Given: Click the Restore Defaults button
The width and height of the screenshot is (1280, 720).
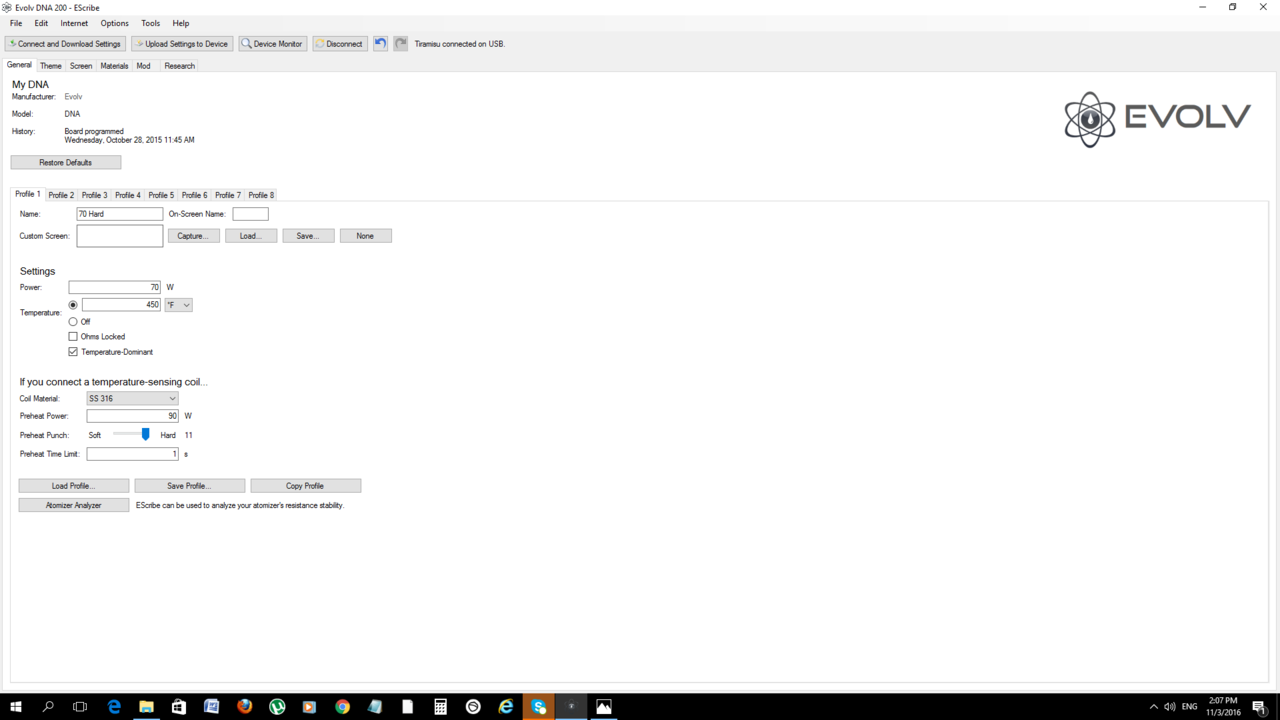Looking at the screenshot, I should click(66, 162).
